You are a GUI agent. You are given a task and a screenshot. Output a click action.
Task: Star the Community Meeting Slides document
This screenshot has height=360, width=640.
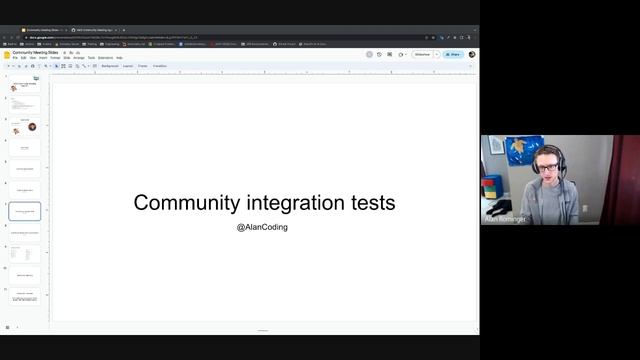64,53
